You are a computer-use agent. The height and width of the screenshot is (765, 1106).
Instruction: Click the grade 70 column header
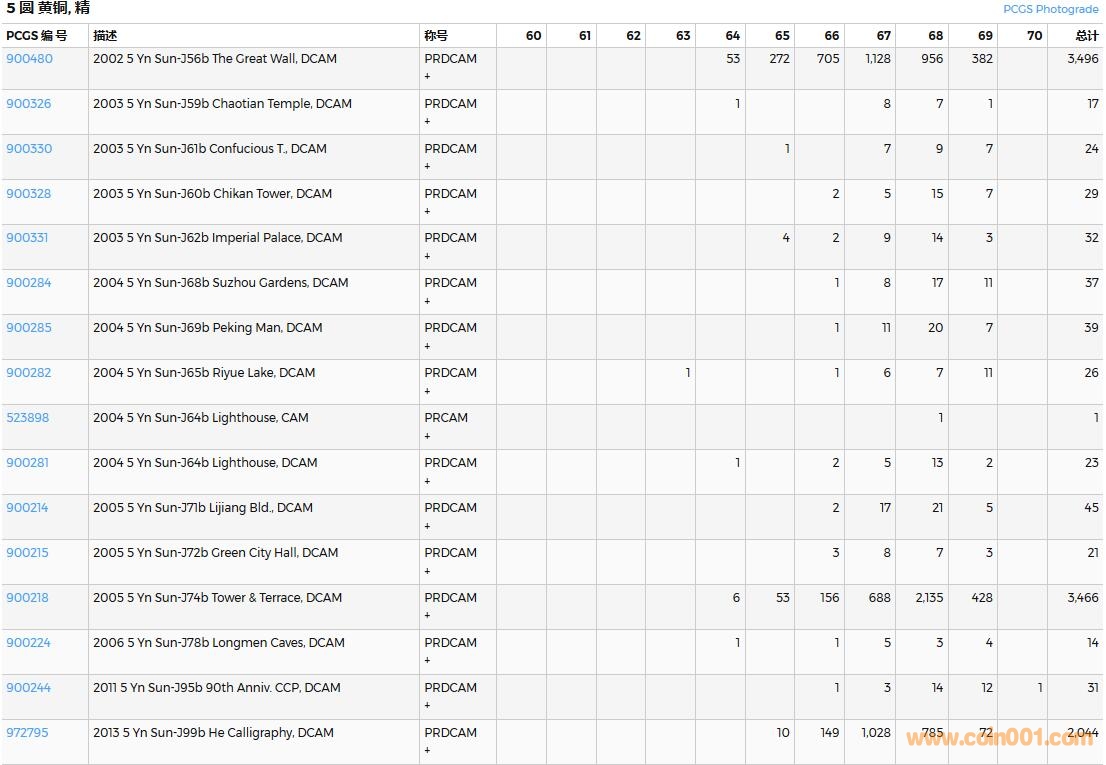[x=1034, y=36]
